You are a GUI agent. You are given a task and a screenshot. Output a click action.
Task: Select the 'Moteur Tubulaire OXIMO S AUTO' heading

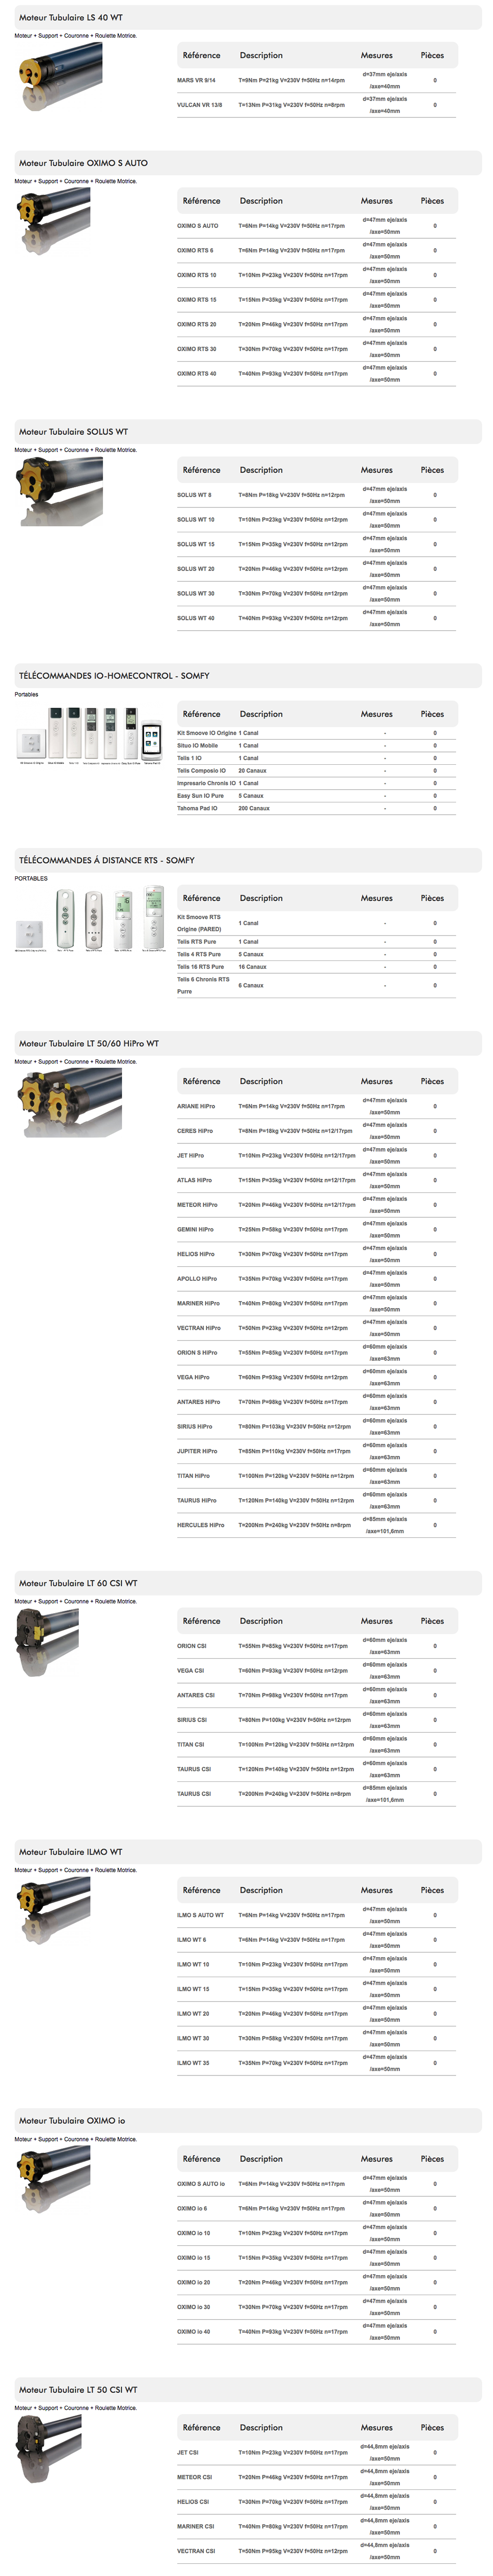pos(83,163)
